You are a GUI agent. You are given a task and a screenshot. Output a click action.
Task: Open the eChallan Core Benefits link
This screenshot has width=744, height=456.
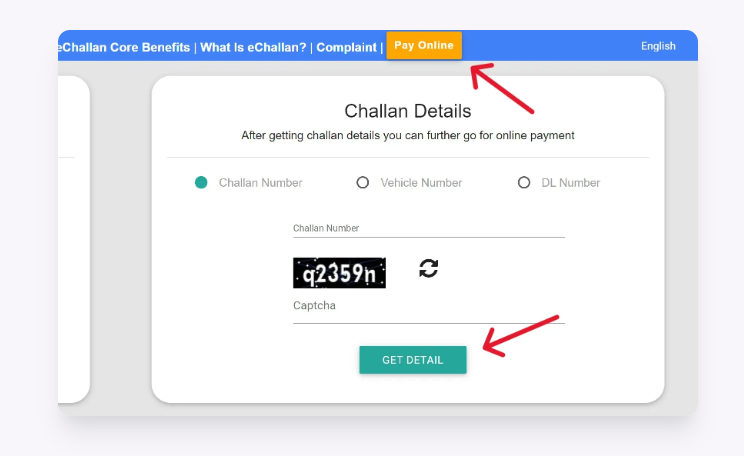click(125, 47)
